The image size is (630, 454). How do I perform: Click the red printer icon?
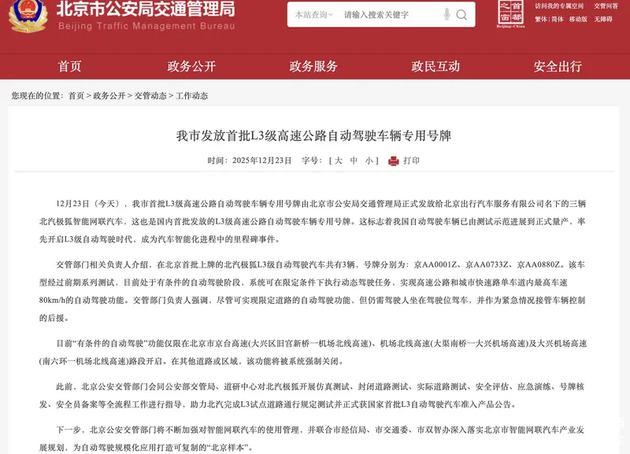[393, 160]
